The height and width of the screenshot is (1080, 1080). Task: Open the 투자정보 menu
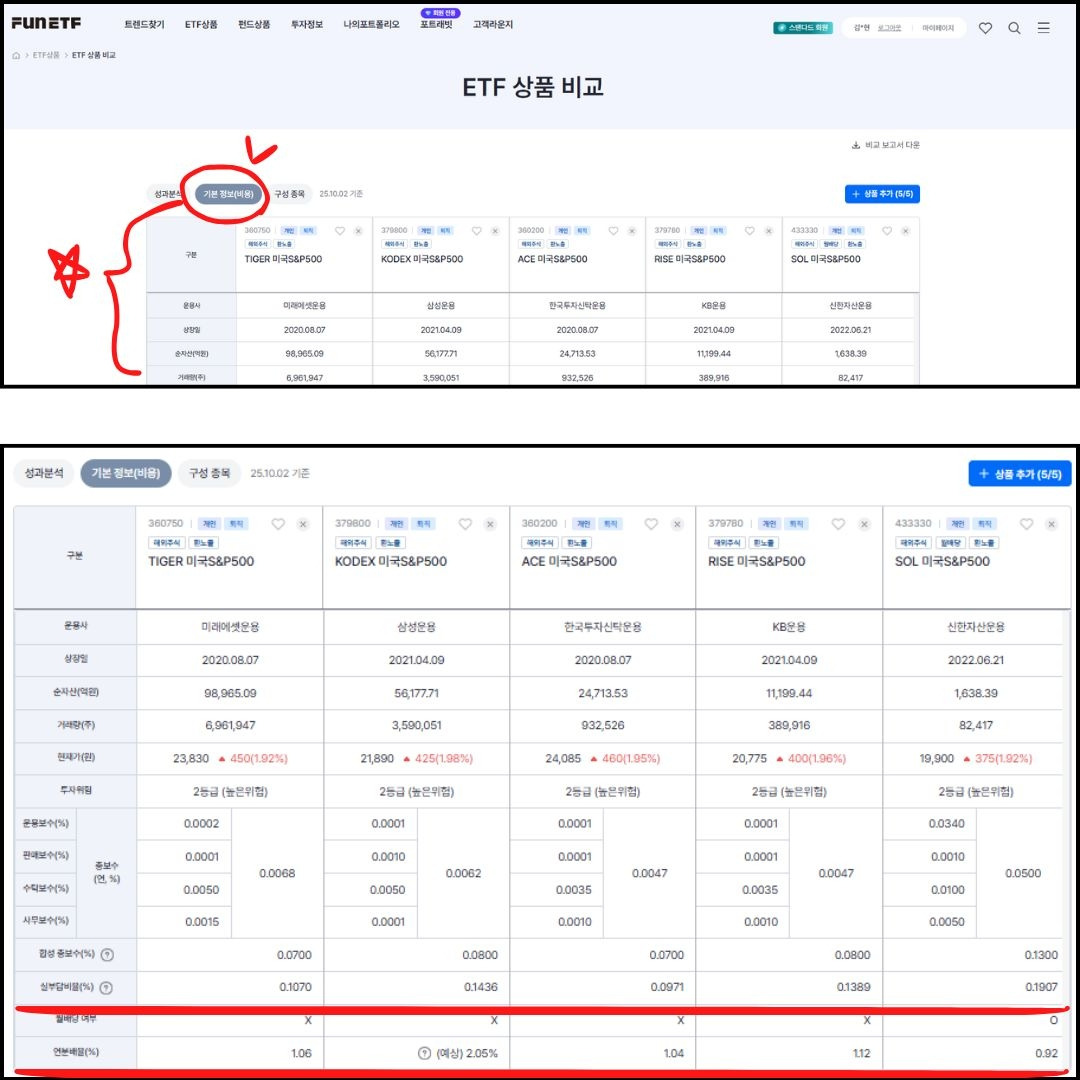(x=307, y=25)
